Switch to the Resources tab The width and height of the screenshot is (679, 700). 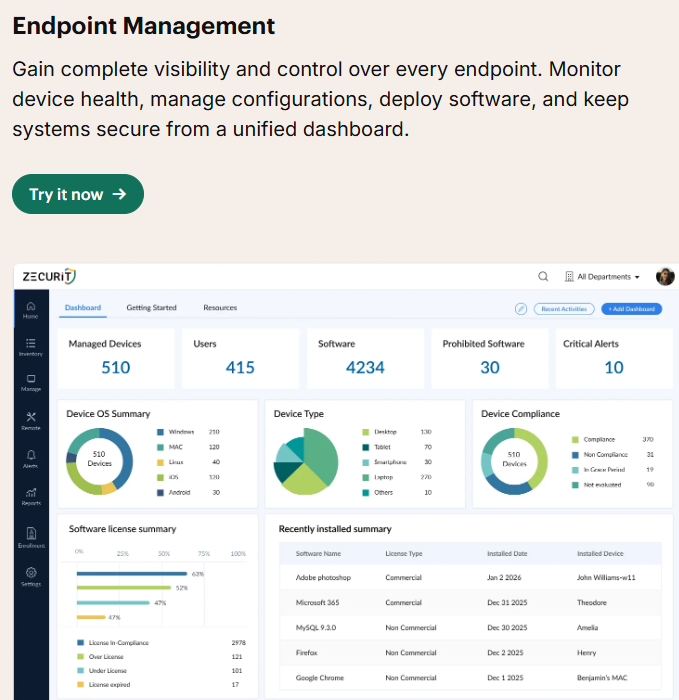pos(220,308)
